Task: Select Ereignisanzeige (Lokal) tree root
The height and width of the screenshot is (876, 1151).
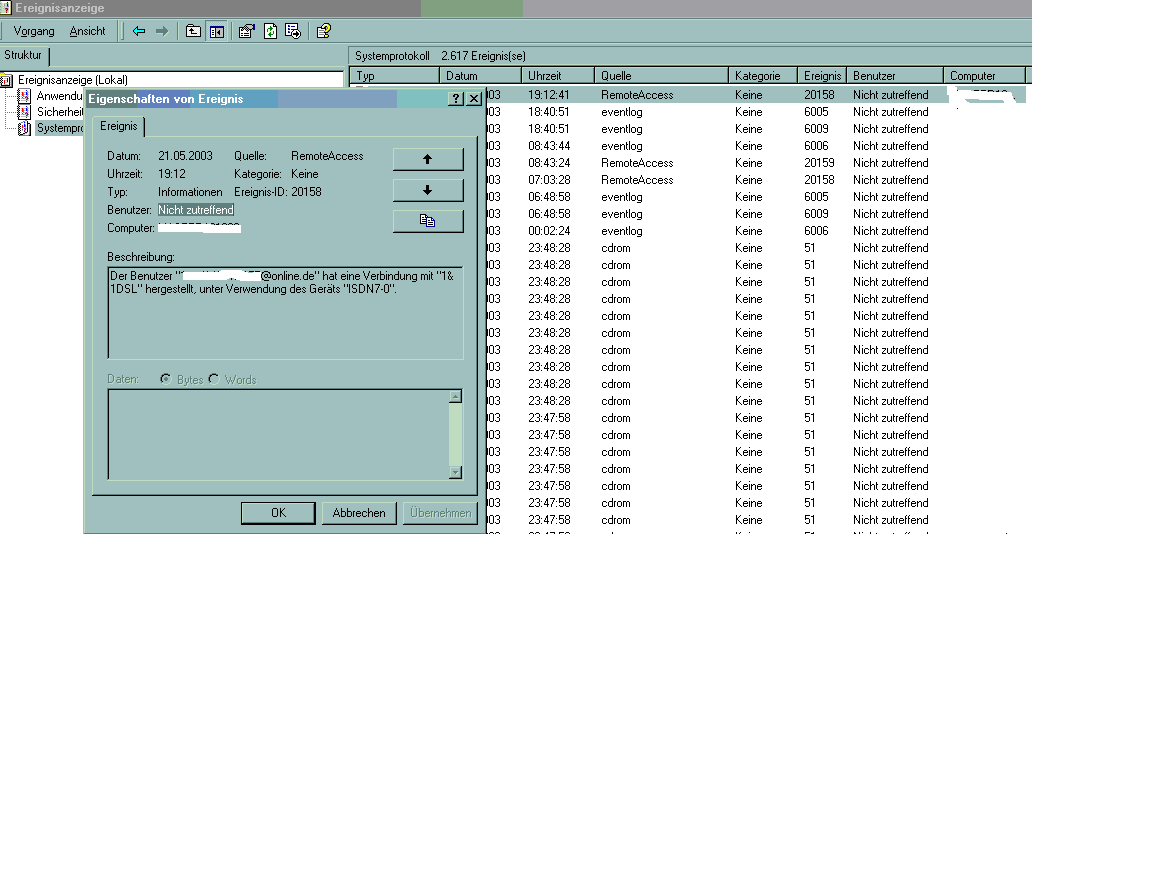Action: click(72, 79)
